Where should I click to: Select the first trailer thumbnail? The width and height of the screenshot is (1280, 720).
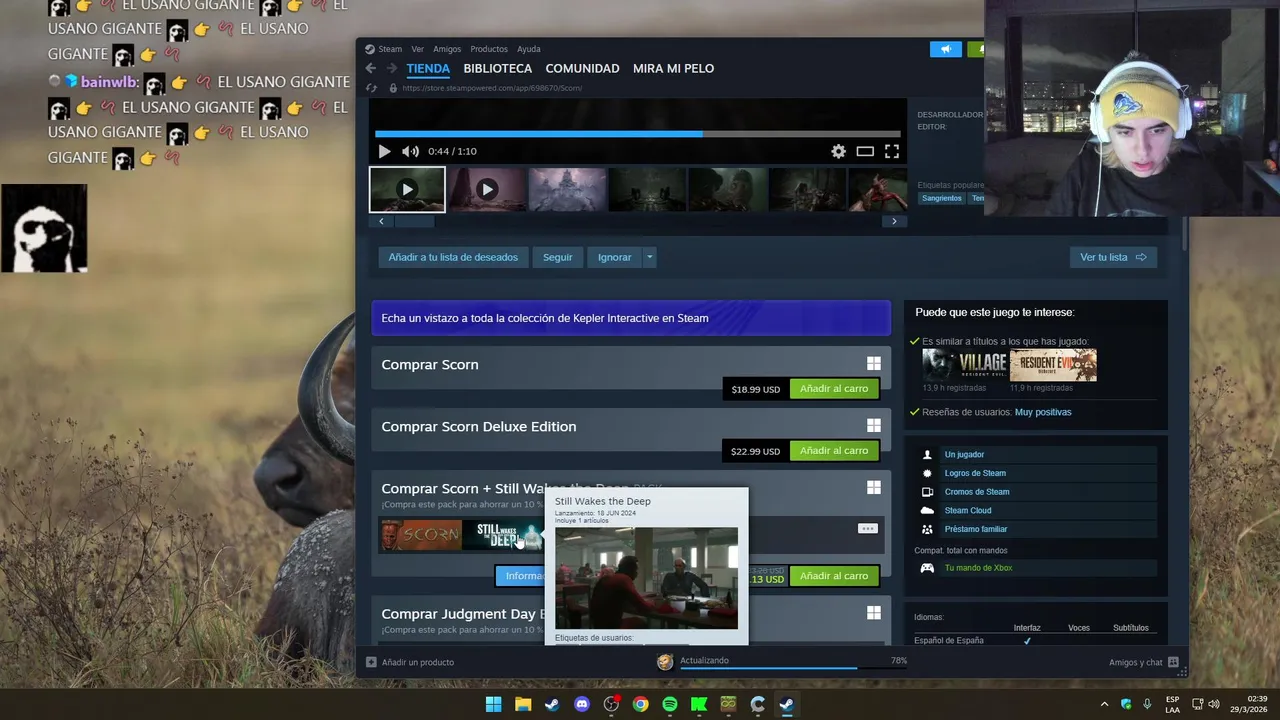[407, 189]
